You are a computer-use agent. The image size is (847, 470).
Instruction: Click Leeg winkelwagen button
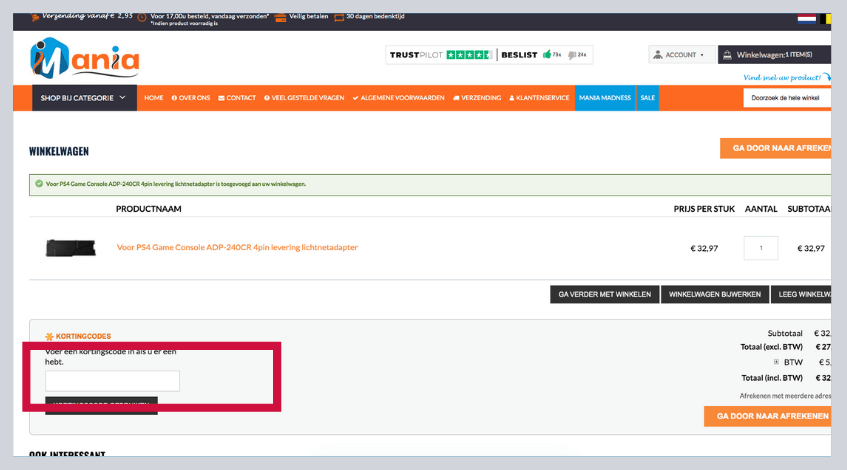point(801,294)
